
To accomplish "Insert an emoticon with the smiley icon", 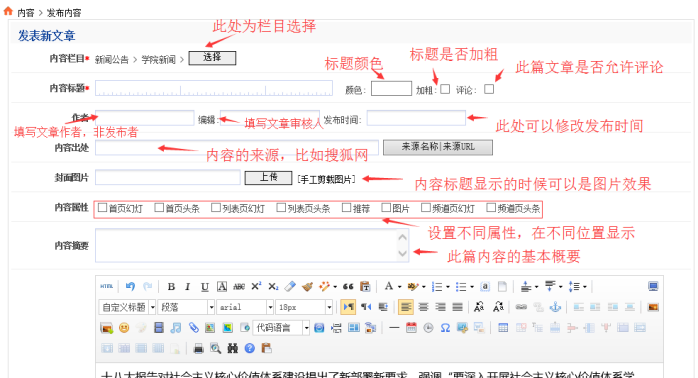I will point(124,328).
